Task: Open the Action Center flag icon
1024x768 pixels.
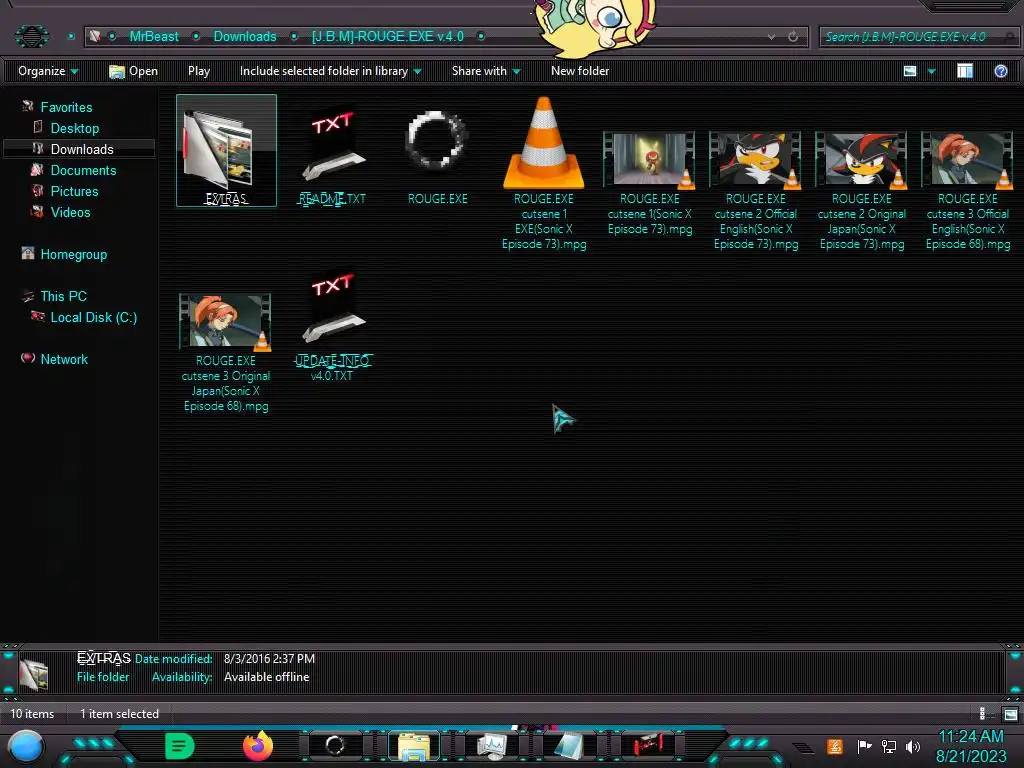Action: coord(864,746)
